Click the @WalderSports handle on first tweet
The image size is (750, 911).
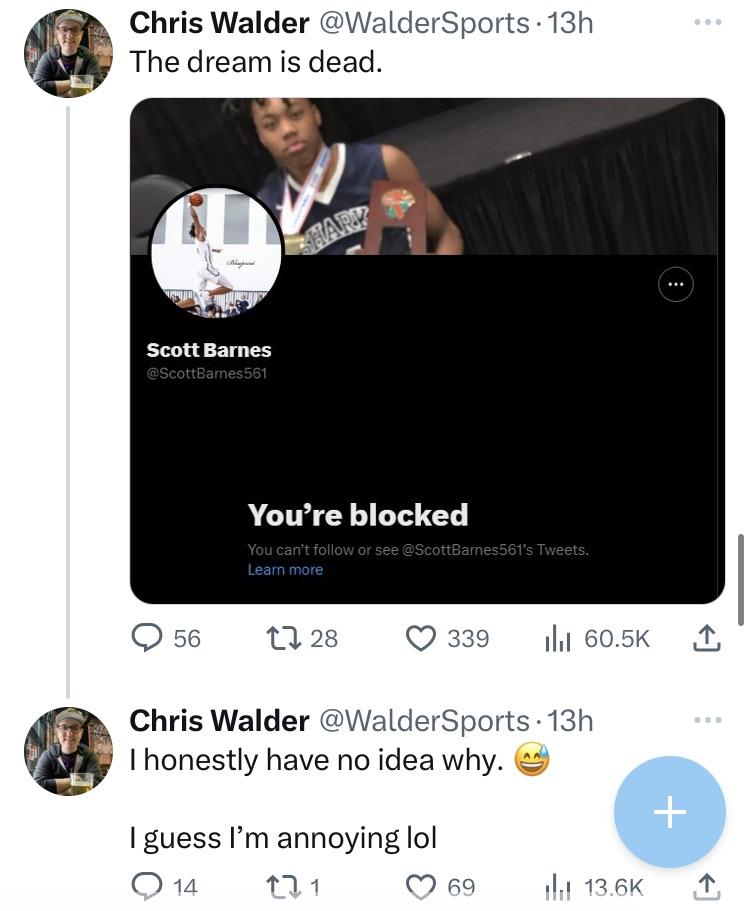(x=423, y=22)
